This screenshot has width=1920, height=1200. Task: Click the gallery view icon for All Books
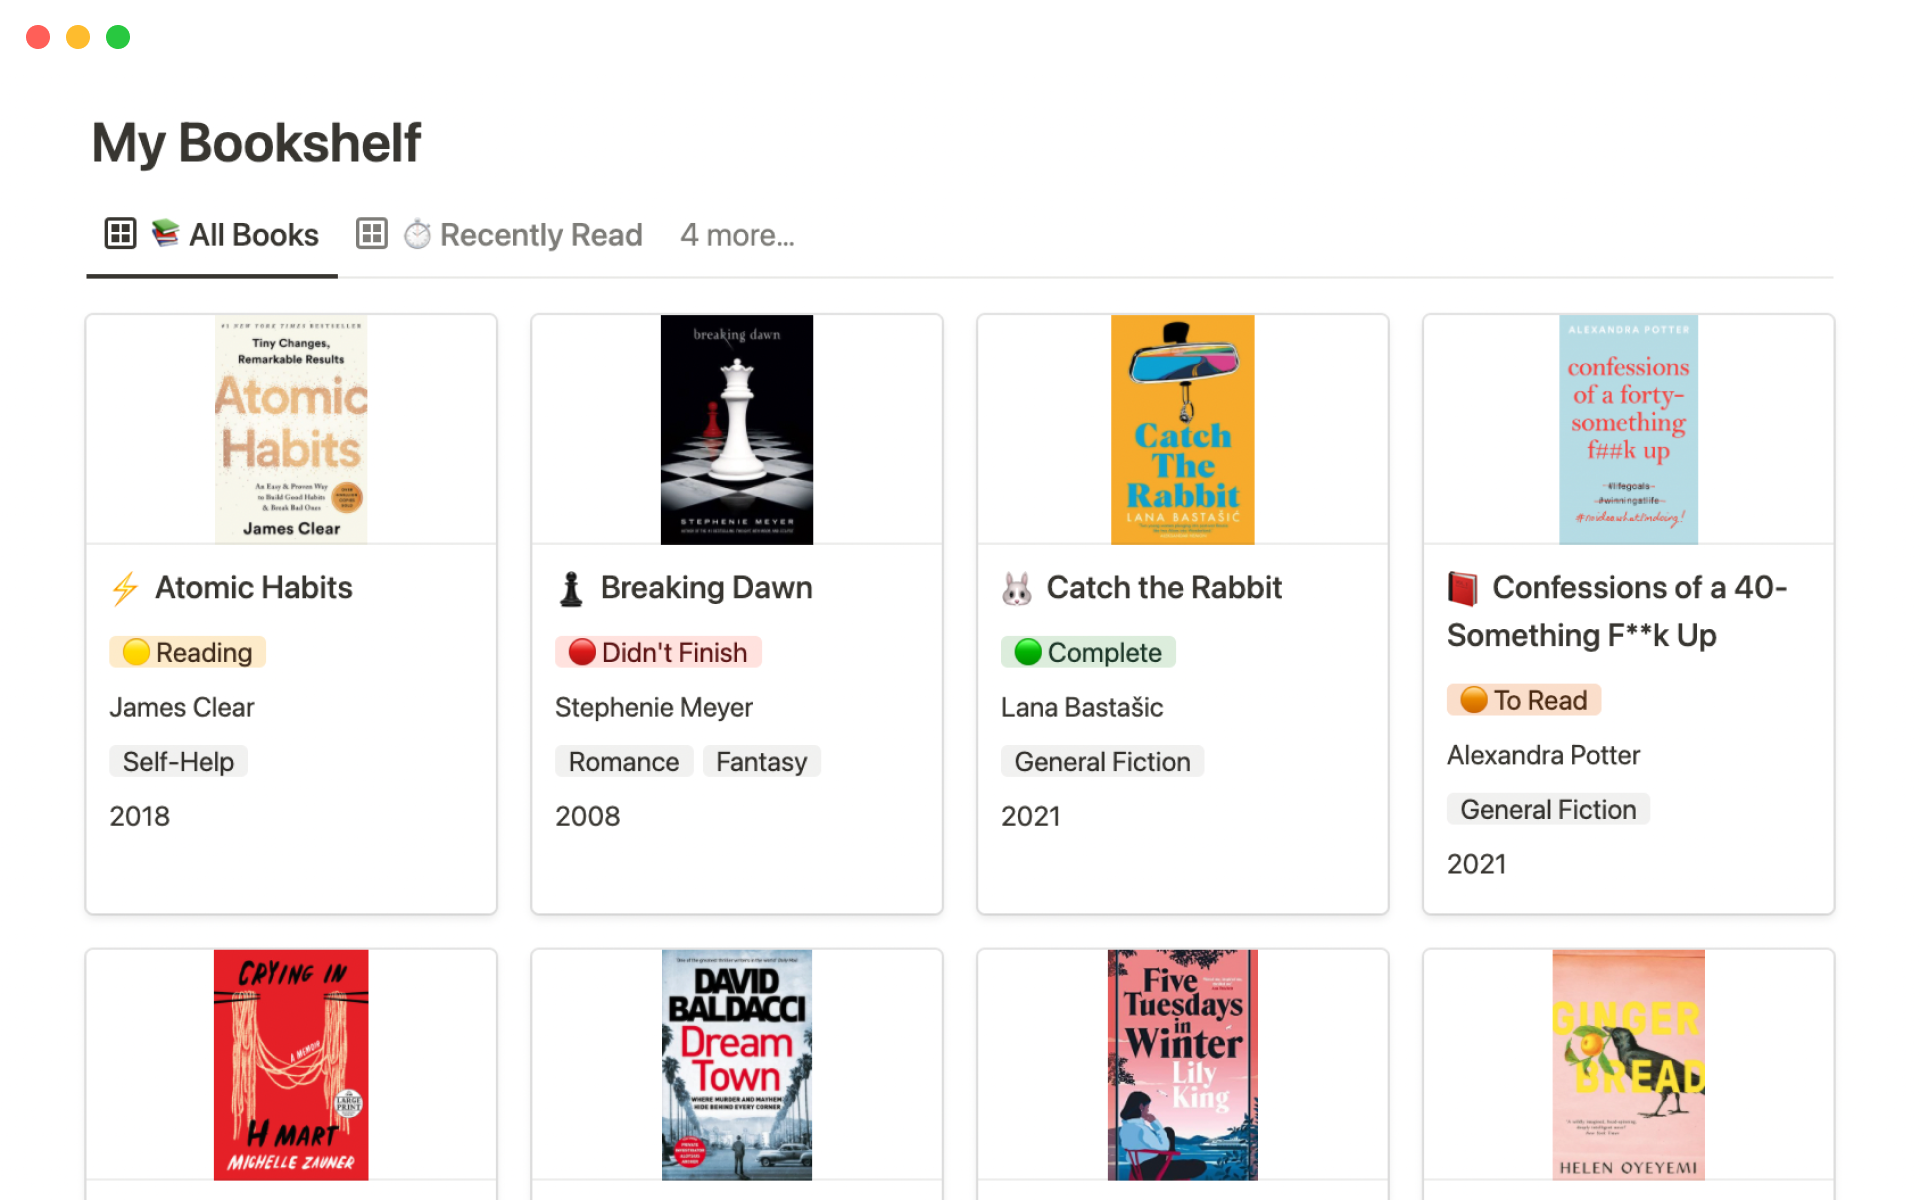click(120, 234)
